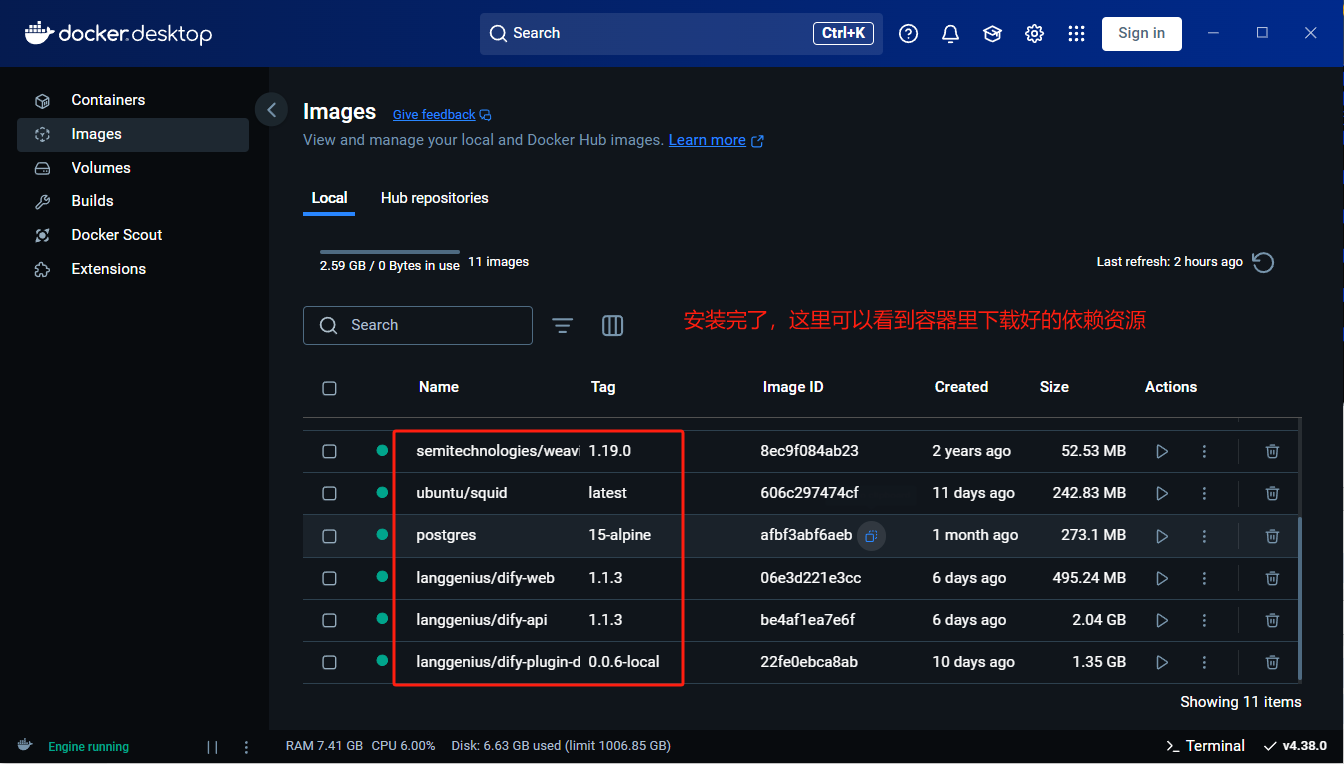Open the Extensions panel
Image resolution: width=1344 pixels, height=764 pixels.
107,268
